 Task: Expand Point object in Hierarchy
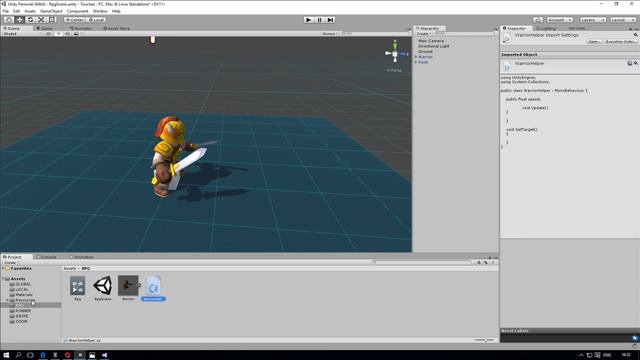click(x=416, y=62)
